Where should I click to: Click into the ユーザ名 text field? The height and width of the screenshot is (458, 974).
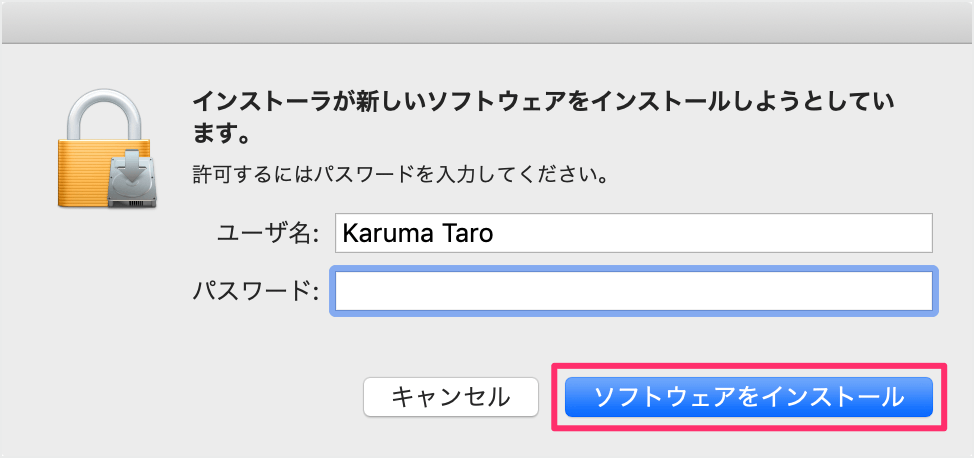(634, 233)
